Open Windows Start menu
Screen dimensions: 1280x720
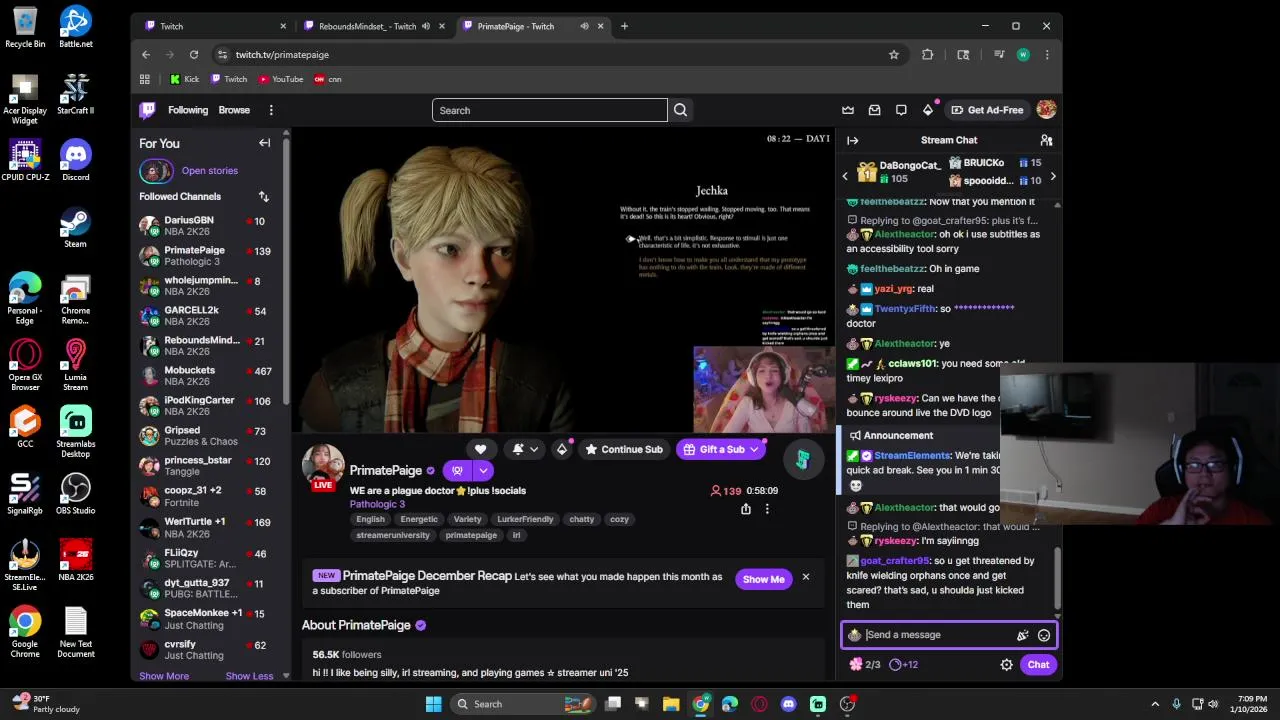click(433, 704)
